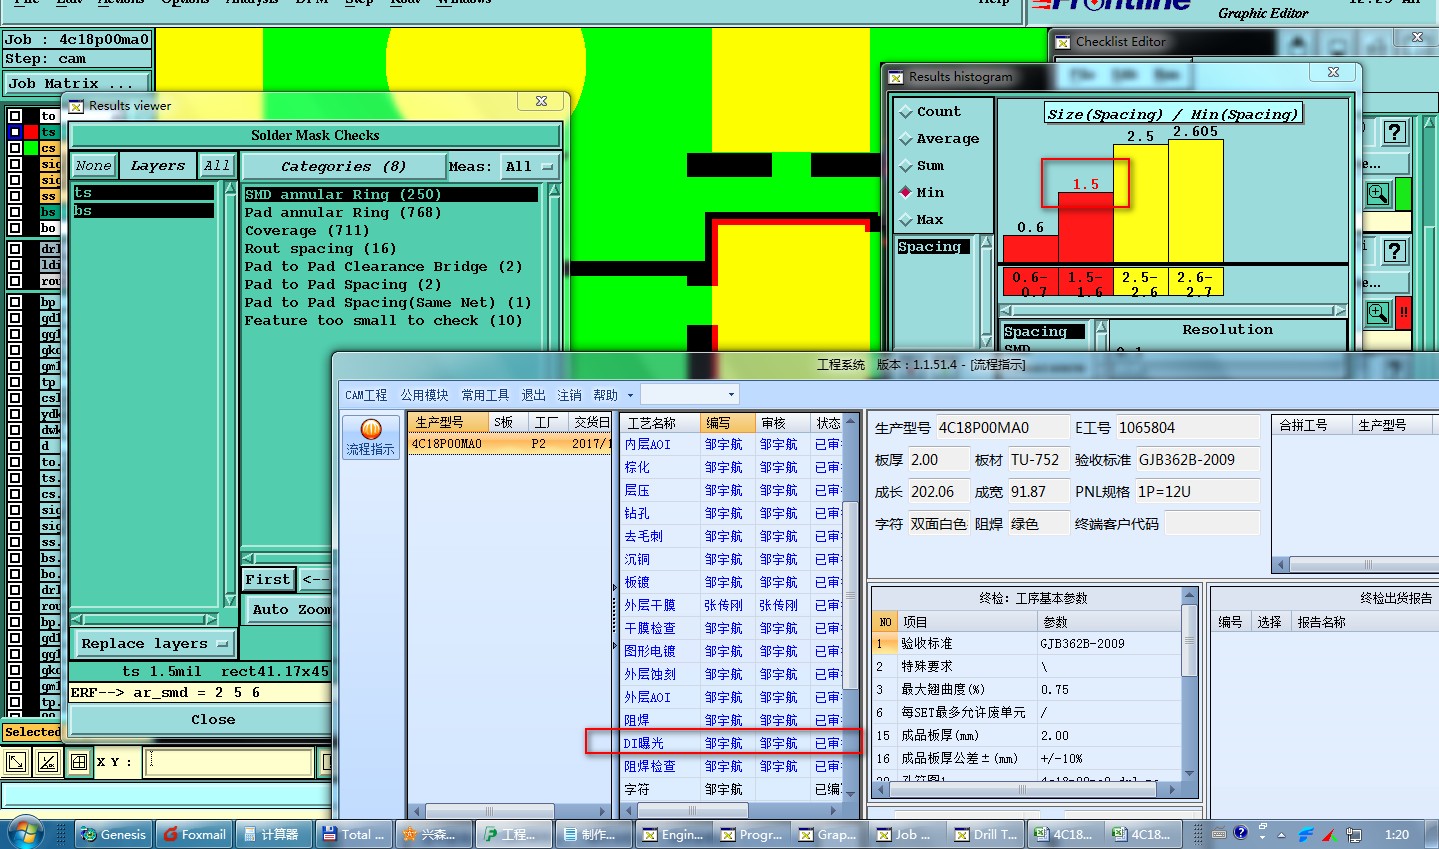Click the 注销 menu item

coord(569,396)
